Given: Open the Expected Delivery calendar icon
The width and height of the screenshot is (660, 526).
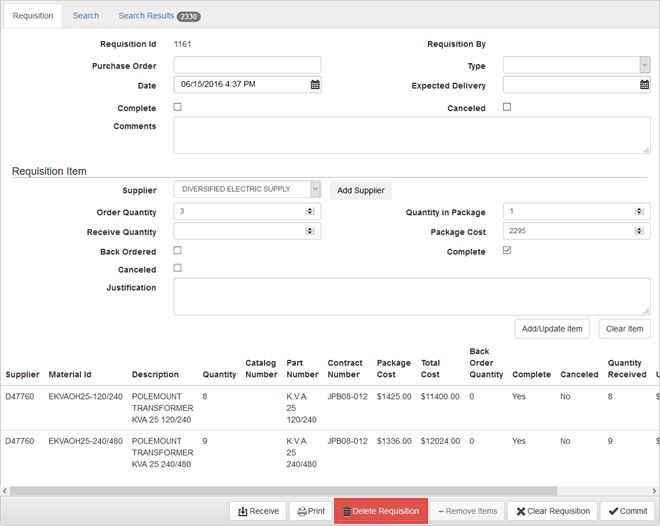Looking at the screenshot, I should click(x=644, y=85).
